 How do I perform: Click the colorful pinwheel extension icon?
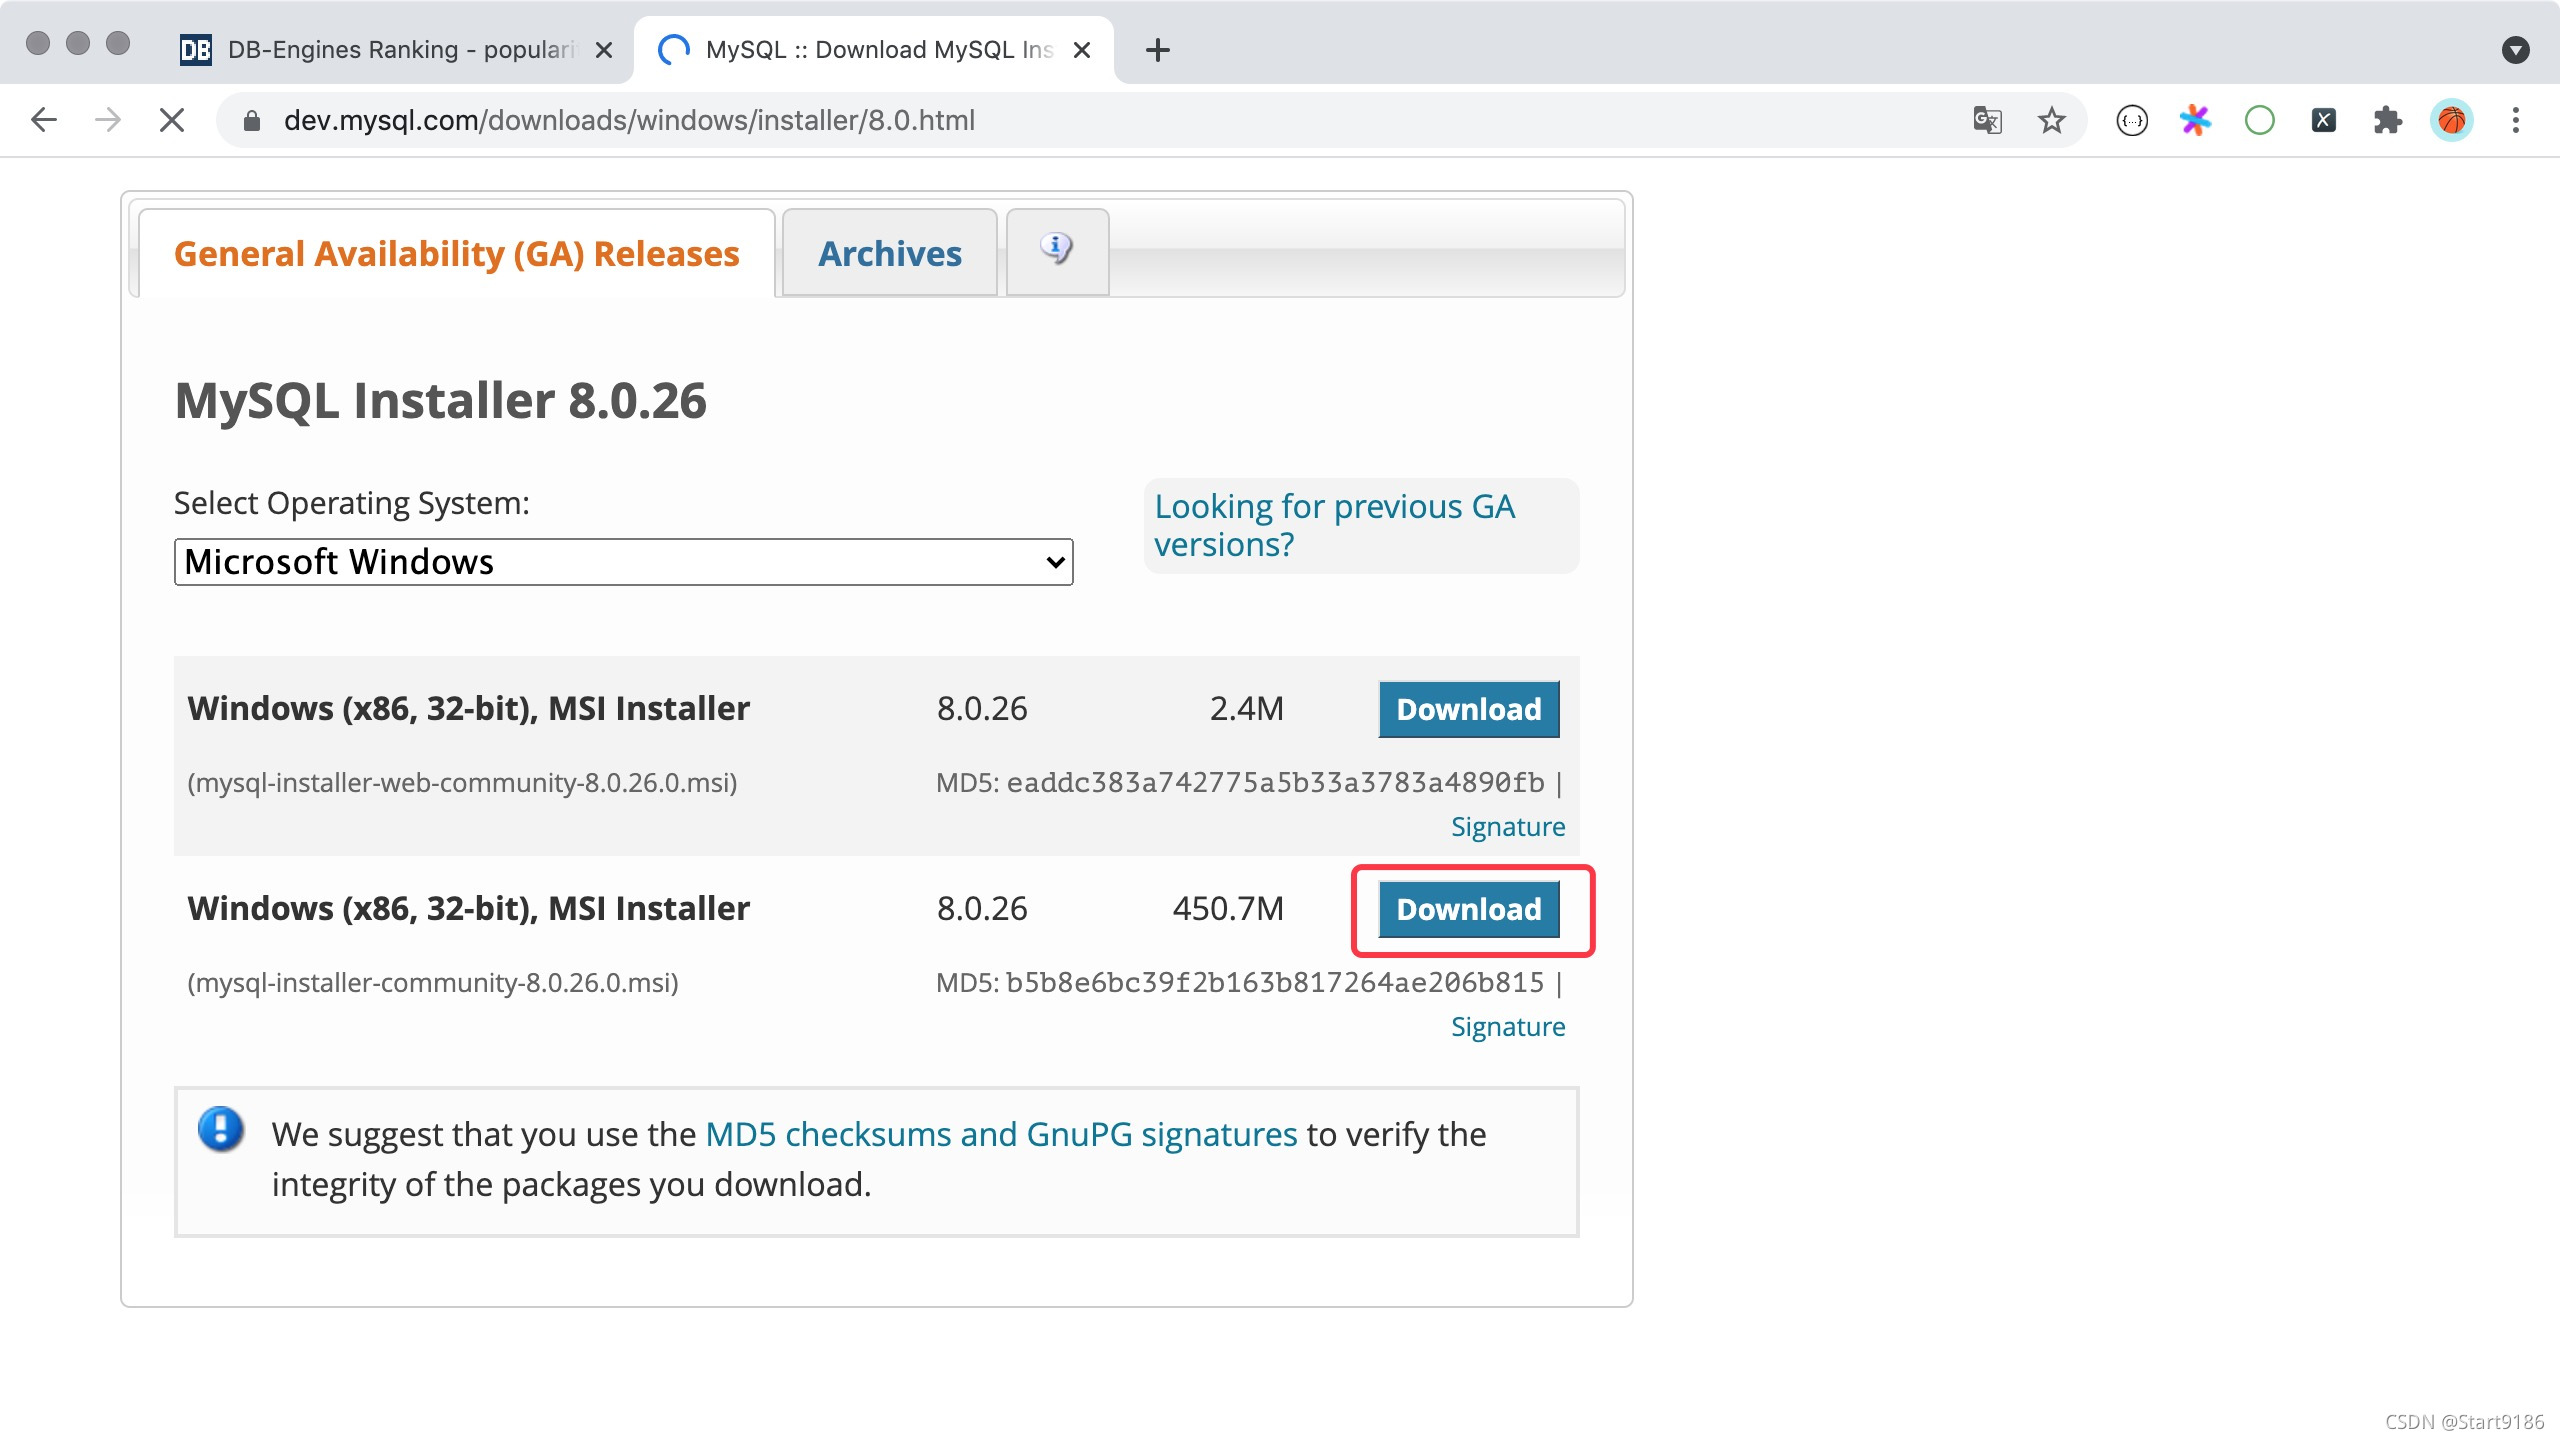pos(2195,120)
